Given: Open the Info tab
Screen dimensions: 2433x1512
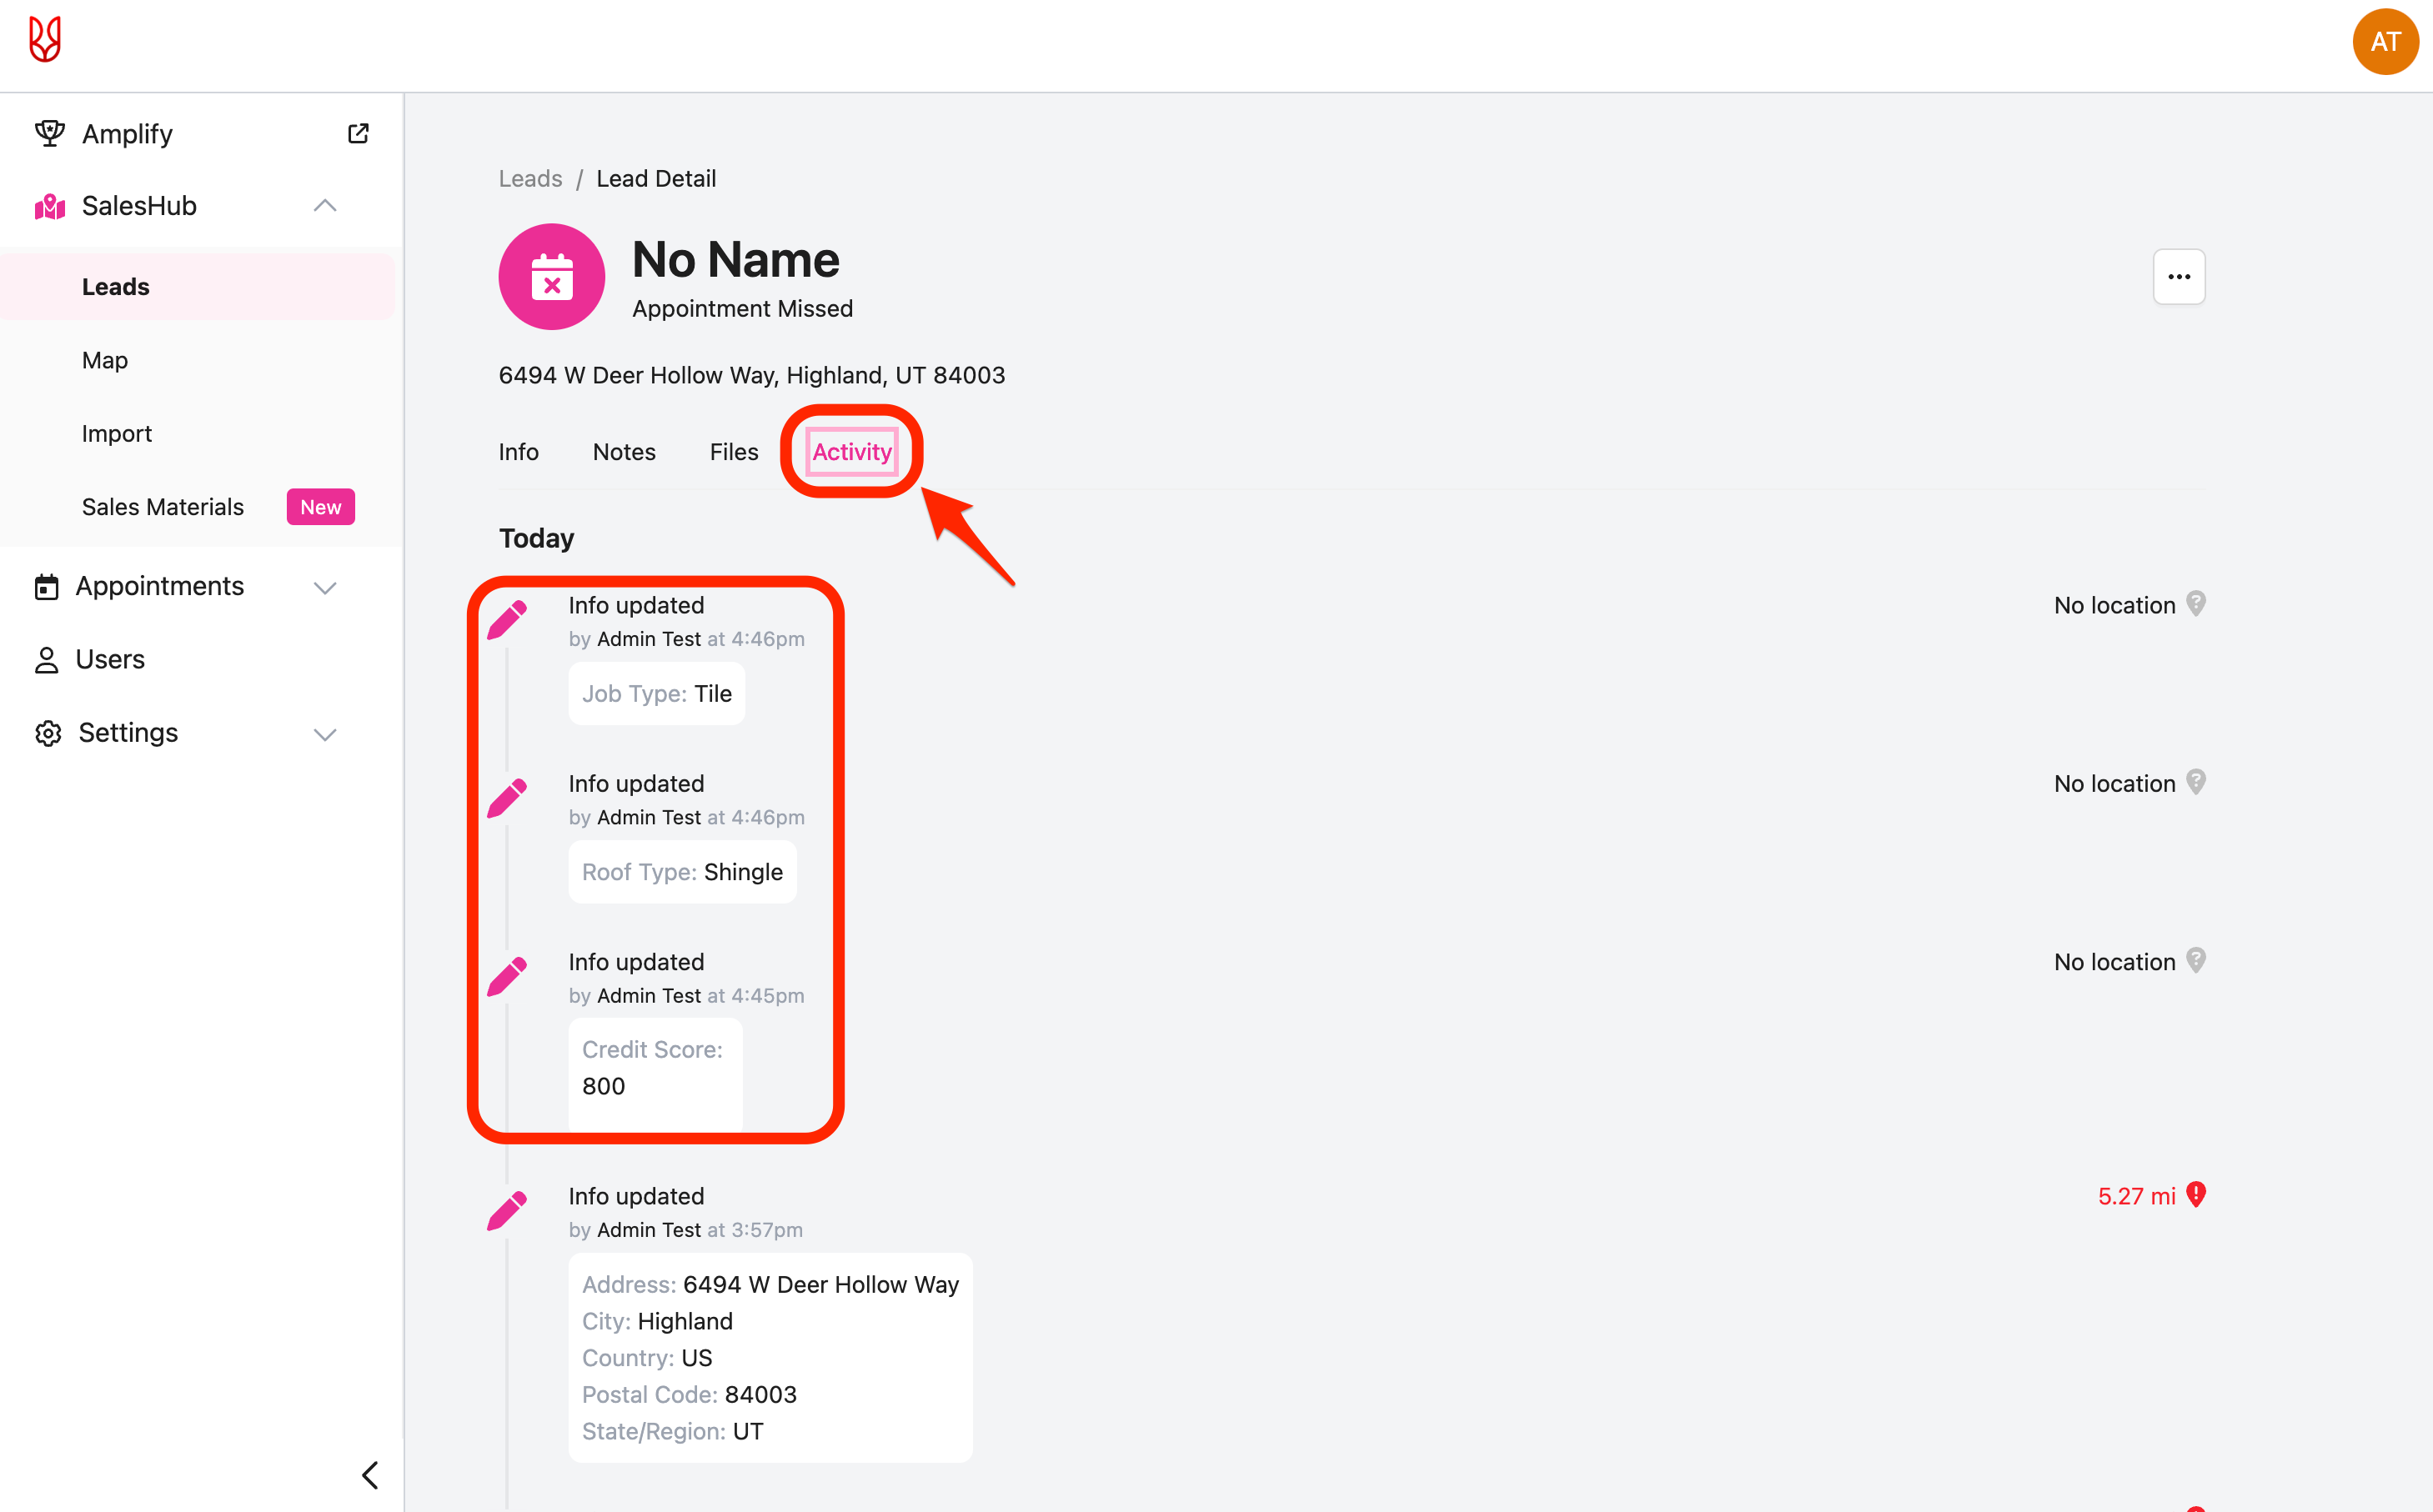Looking at the screenshot, I should click(518, 452).
